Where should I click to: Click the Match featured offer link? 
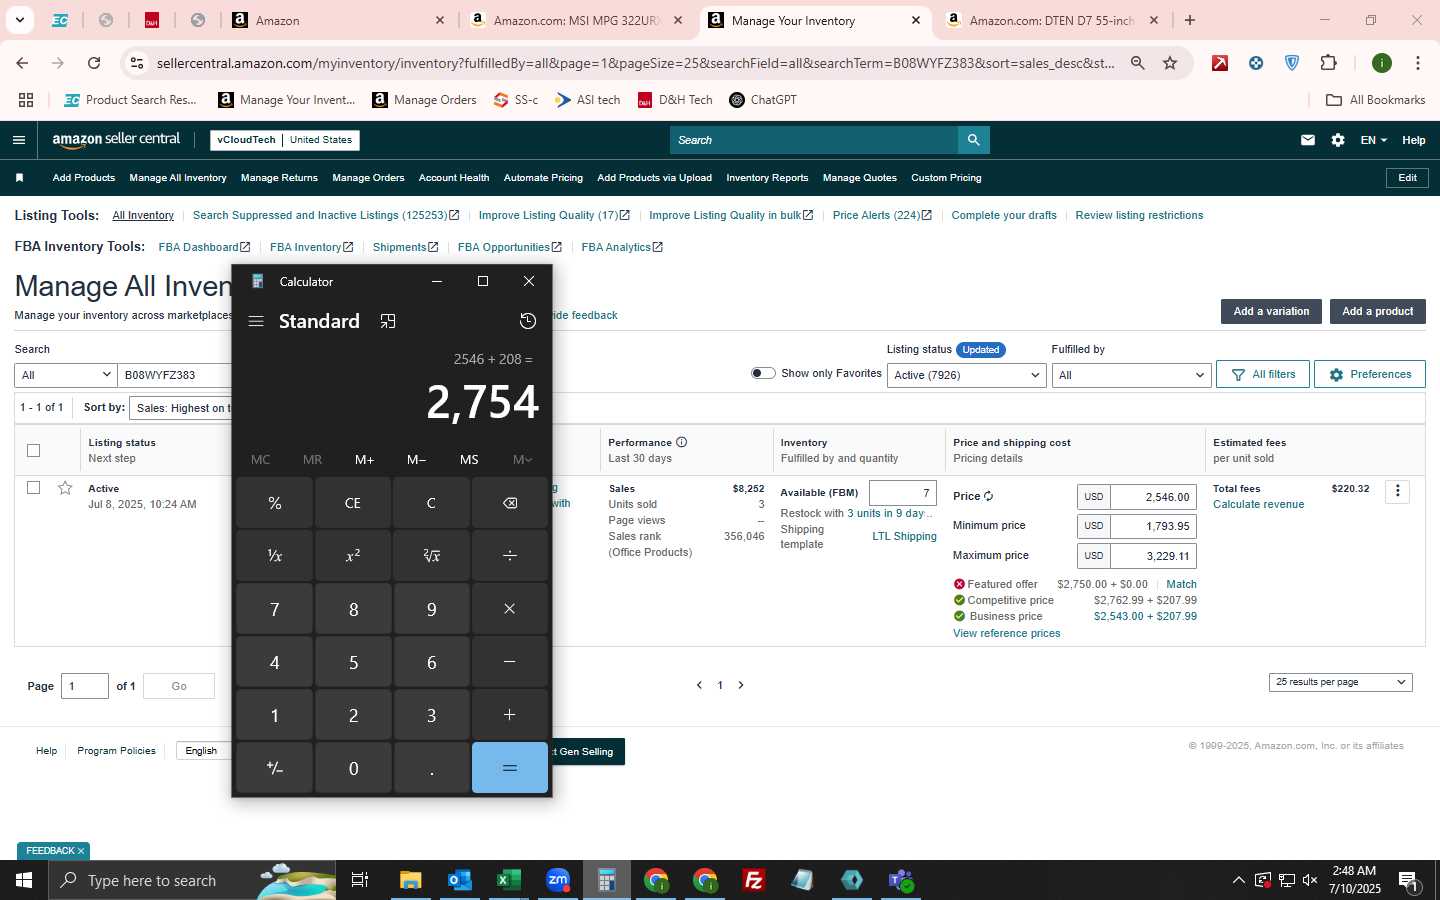point(1181,584)
